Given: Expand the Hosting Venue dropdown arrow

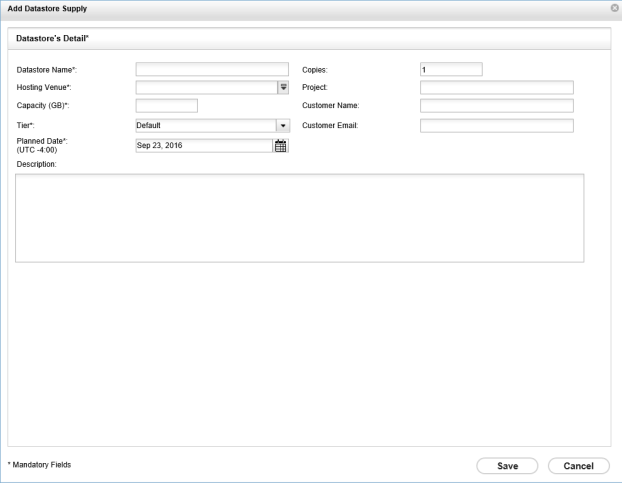Looking at the screenshot, I should 283,87.
